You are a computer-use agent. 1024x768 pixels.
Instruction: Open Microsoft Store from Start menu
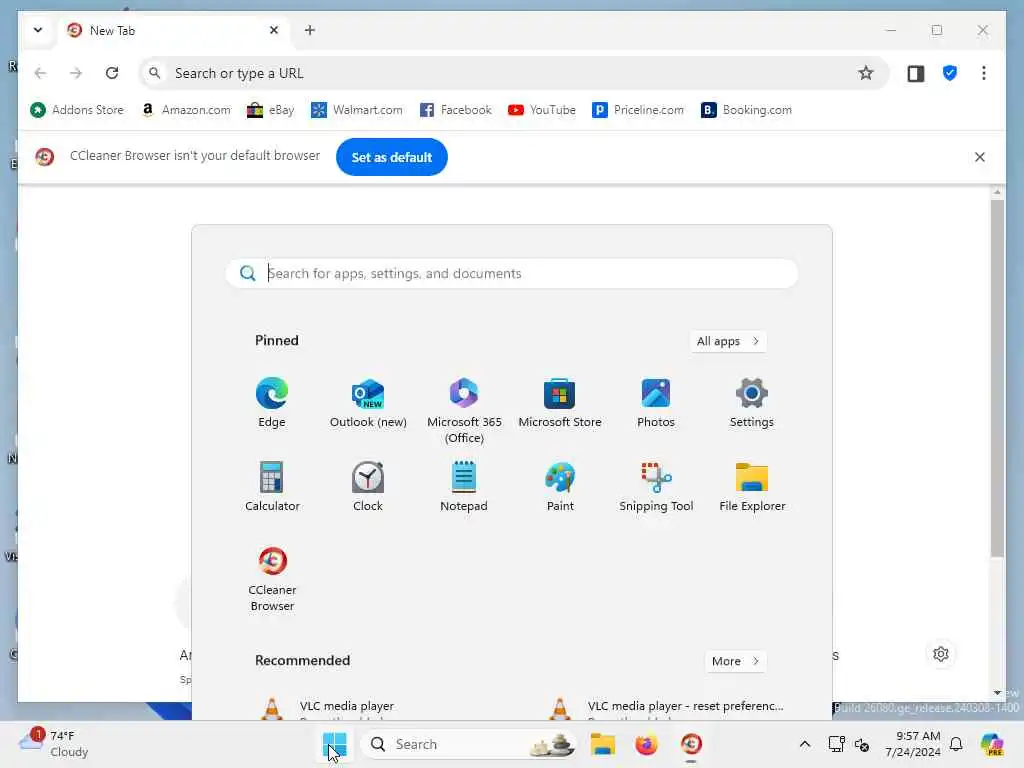pos(560,403)
